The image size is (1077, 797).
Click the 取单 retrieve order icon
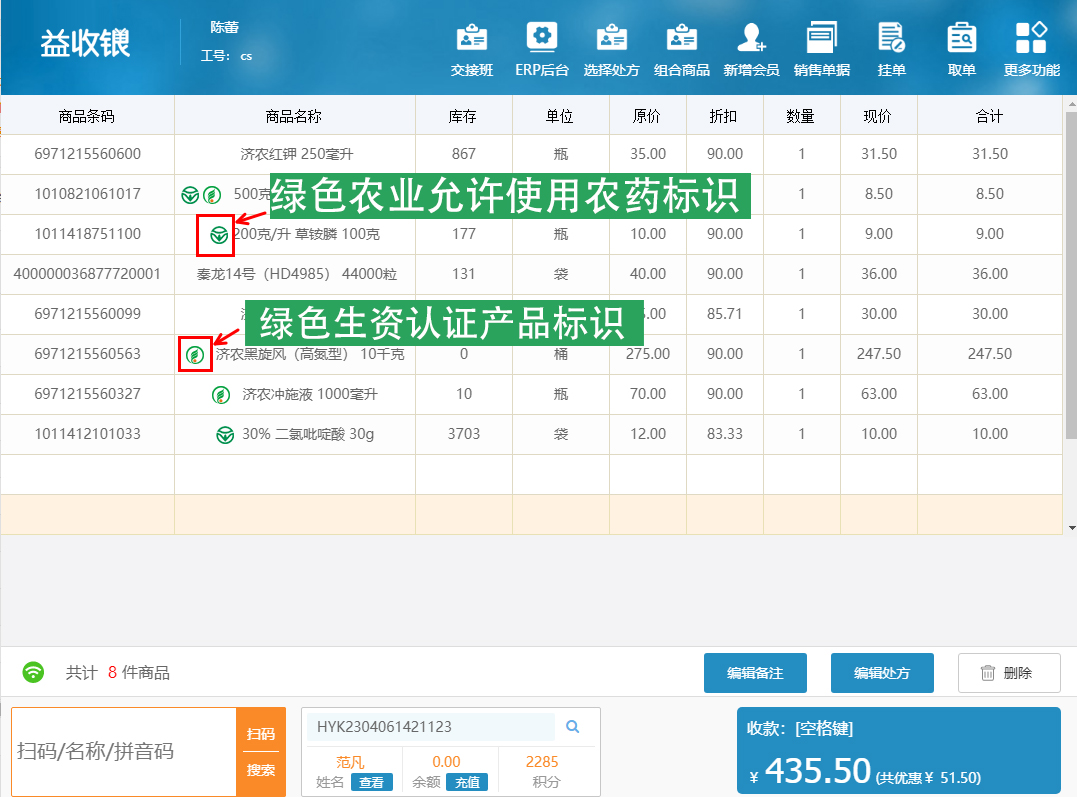961,50
